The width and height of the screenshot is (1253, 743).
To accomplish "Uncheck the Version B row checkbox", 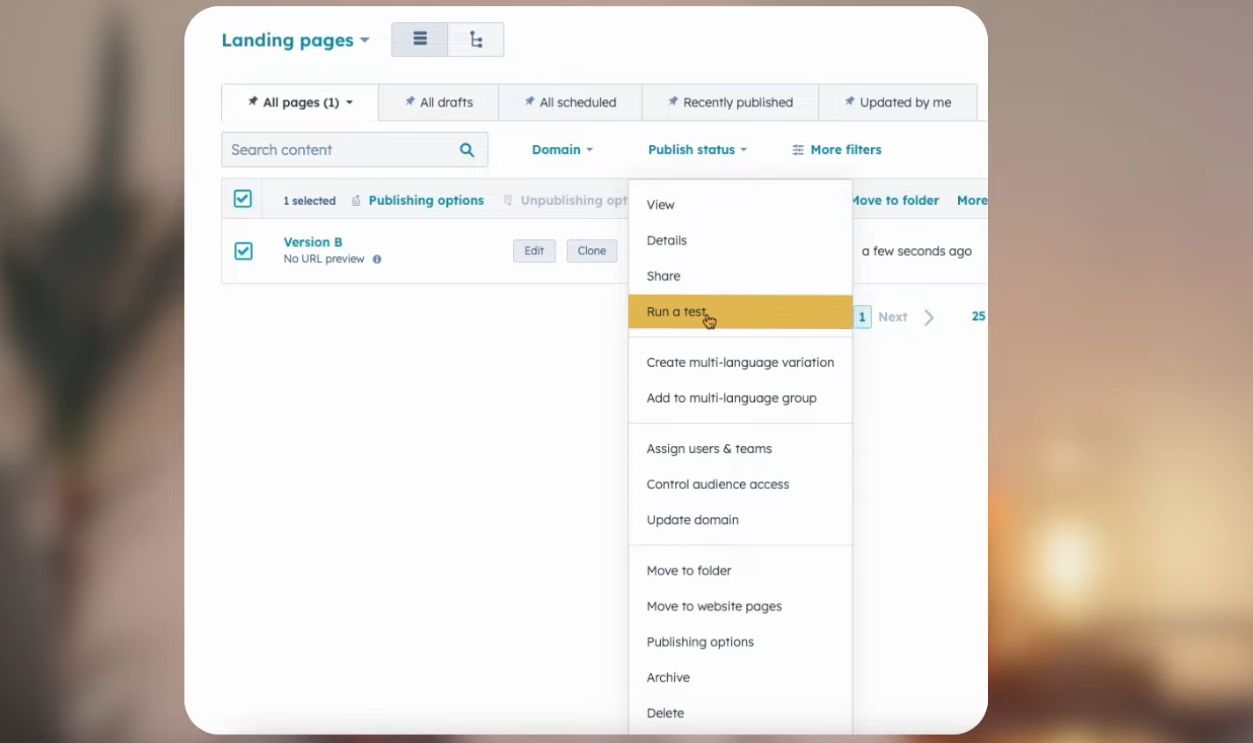I will point(243,251).
